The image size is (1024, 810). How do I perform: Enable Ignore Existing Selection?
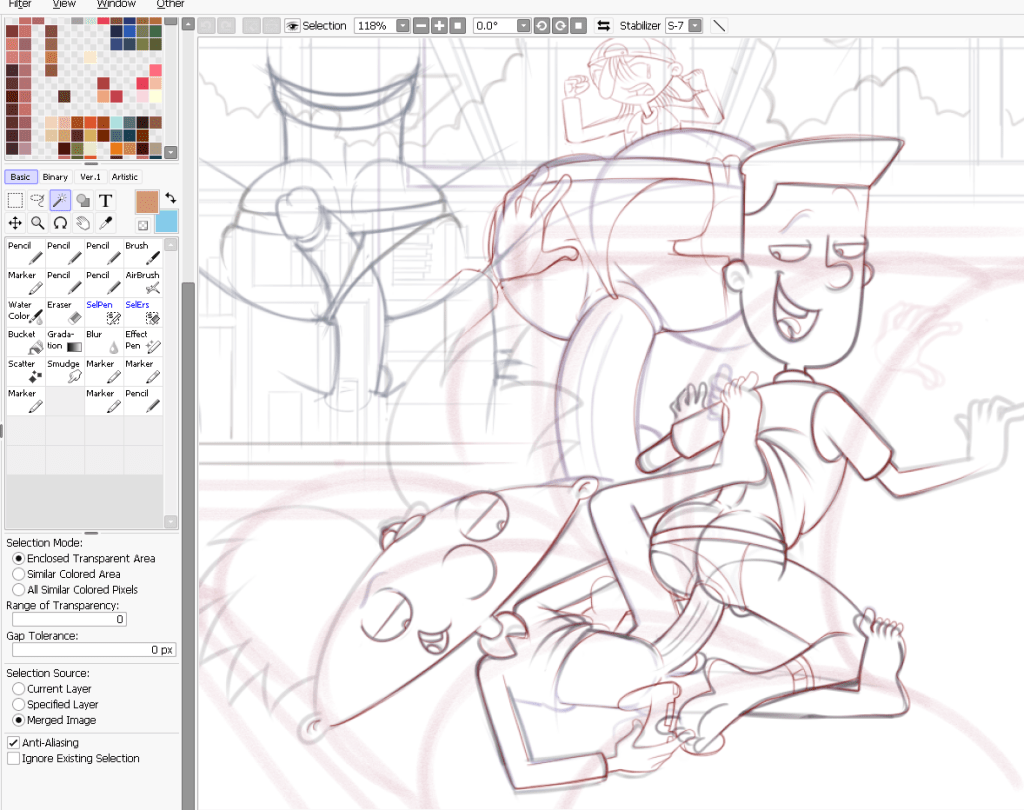coord(13,759)
